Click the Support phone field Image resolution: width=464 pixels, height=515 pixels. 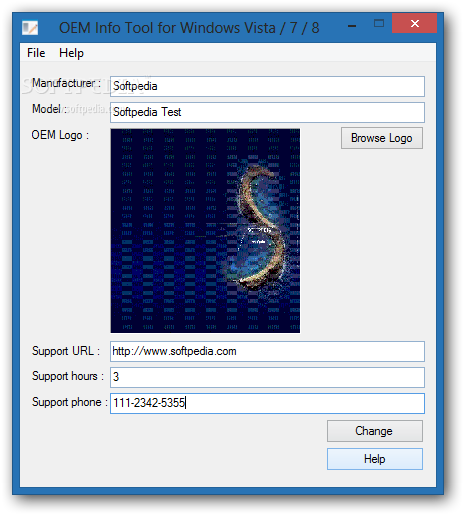pos(267,403)
